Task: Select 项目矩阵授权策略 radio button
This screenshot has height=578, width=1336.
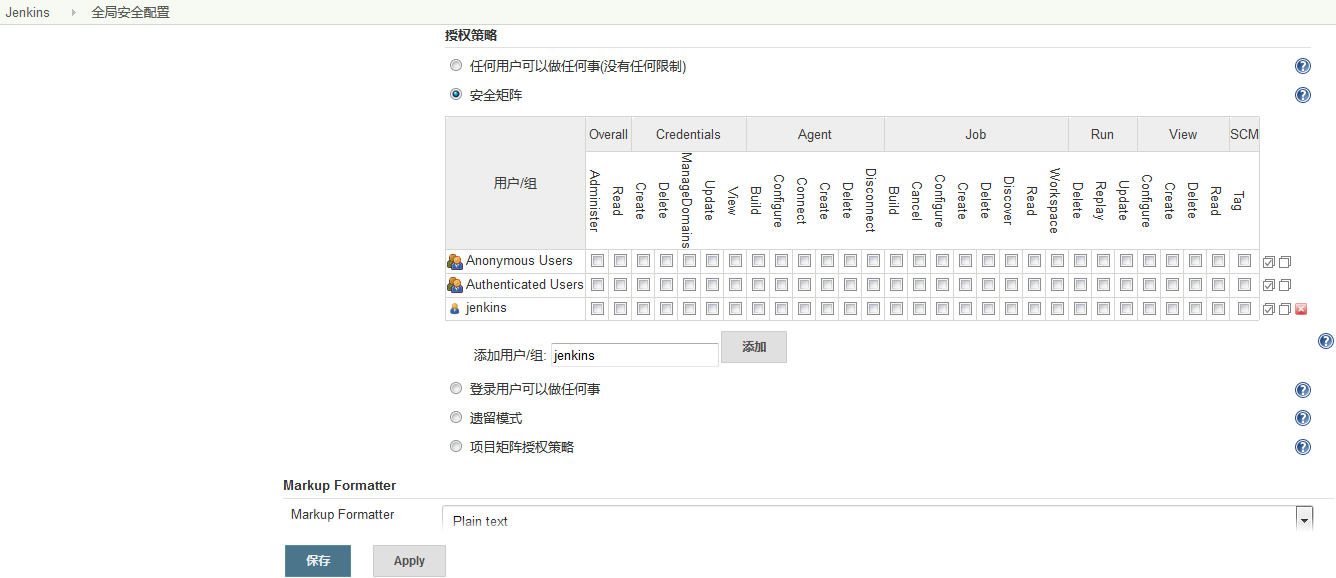Action: pos(456,447)
